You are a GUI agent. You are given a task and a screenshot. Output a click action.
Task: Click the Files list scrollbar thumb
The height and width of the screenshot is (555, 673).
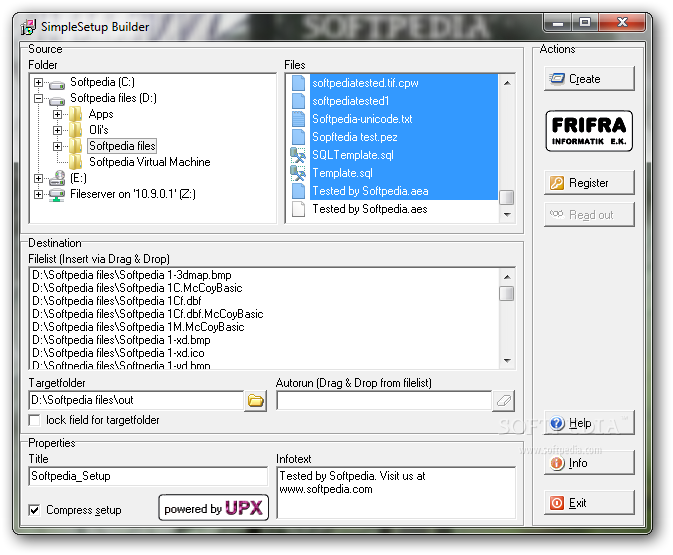click(x=507, y=197)
